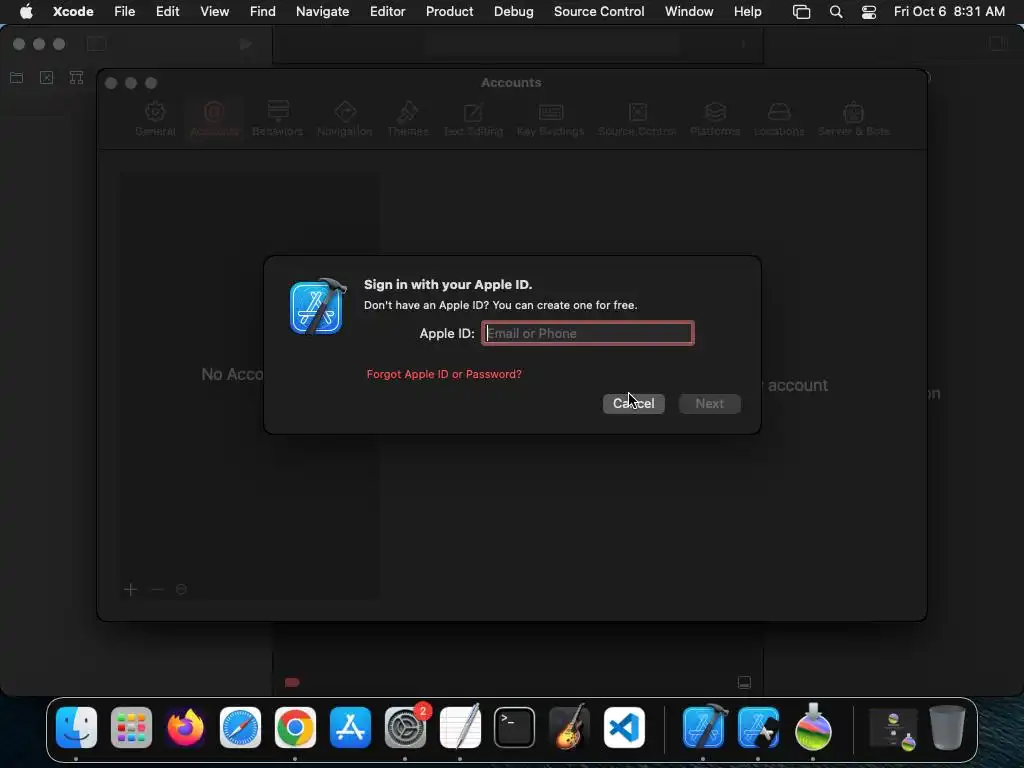Click the red tag in the filter bar
The width and height of the screenshot is (1024, 768).
[292, 682]
